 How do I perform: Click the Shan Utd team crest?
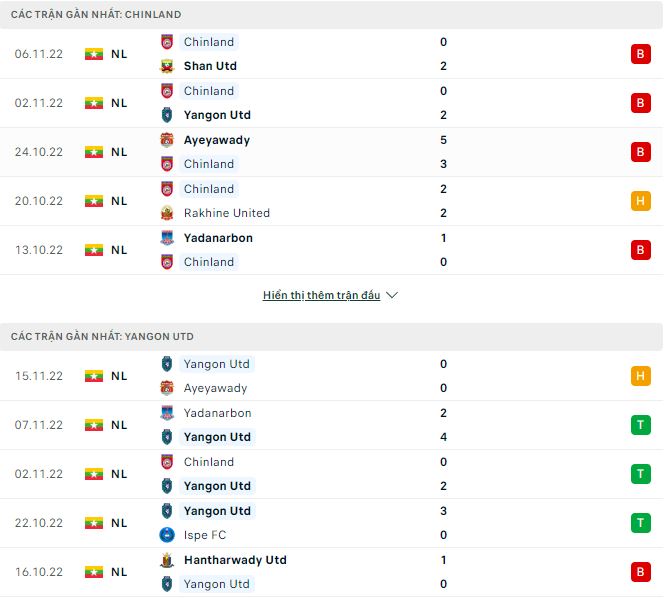(x=167, y=66)
